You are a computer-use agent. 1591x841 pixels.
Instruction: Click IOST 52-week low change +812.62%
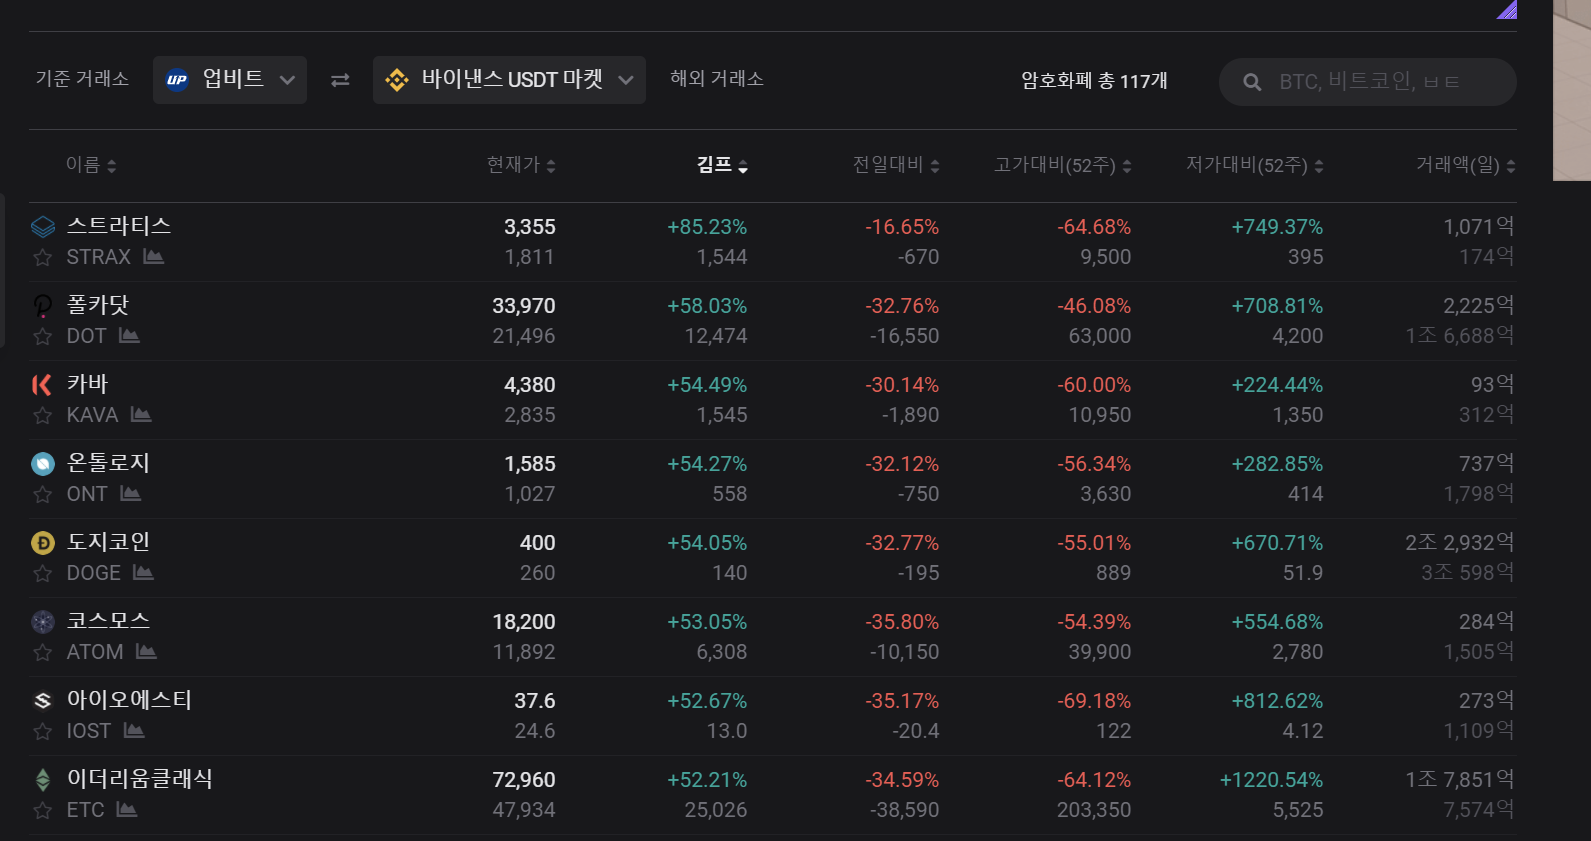point(1277,701)
